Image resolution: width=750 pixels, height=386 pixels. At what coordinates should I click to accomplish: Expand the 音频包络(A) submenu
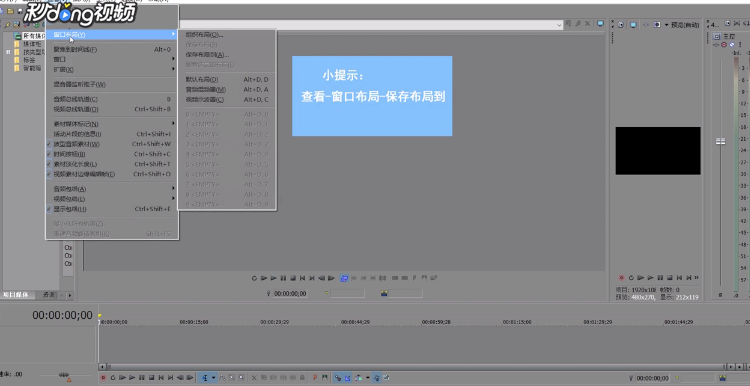[x=112, y=189]
